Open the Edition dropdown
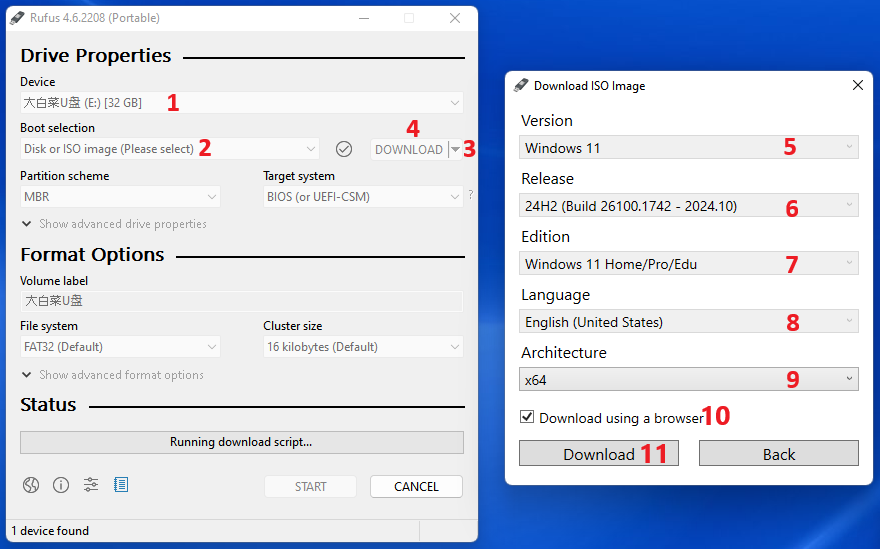Screen dimensions: 880x549 coord(689,263)
